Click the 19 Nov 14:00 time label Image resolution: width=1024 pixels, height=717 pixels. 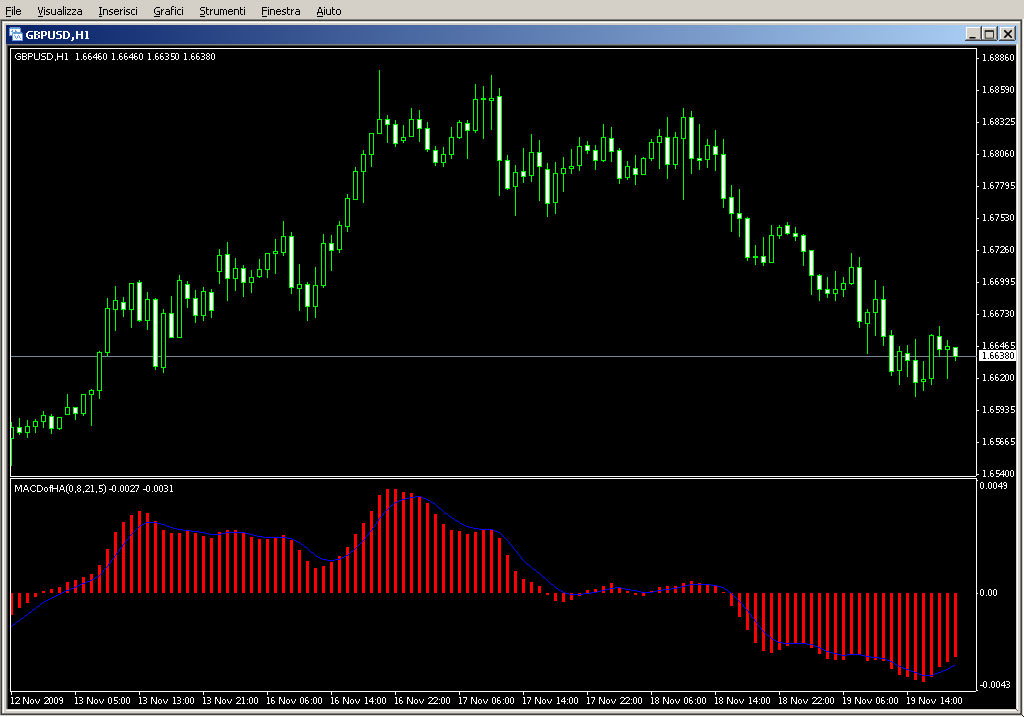point(934,701)
